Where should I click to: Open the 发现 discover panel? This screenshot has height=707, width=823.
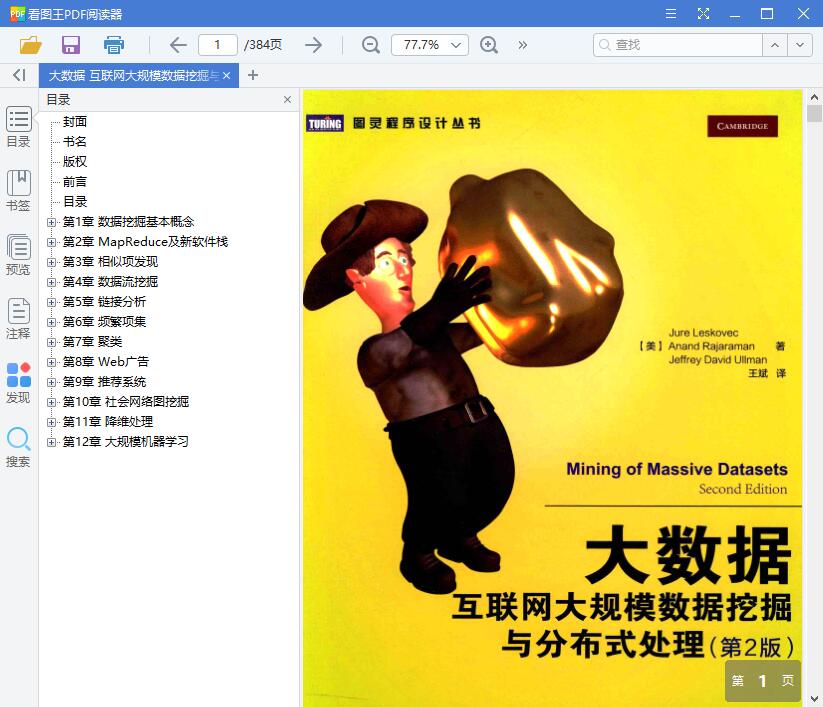coord(18,383)
